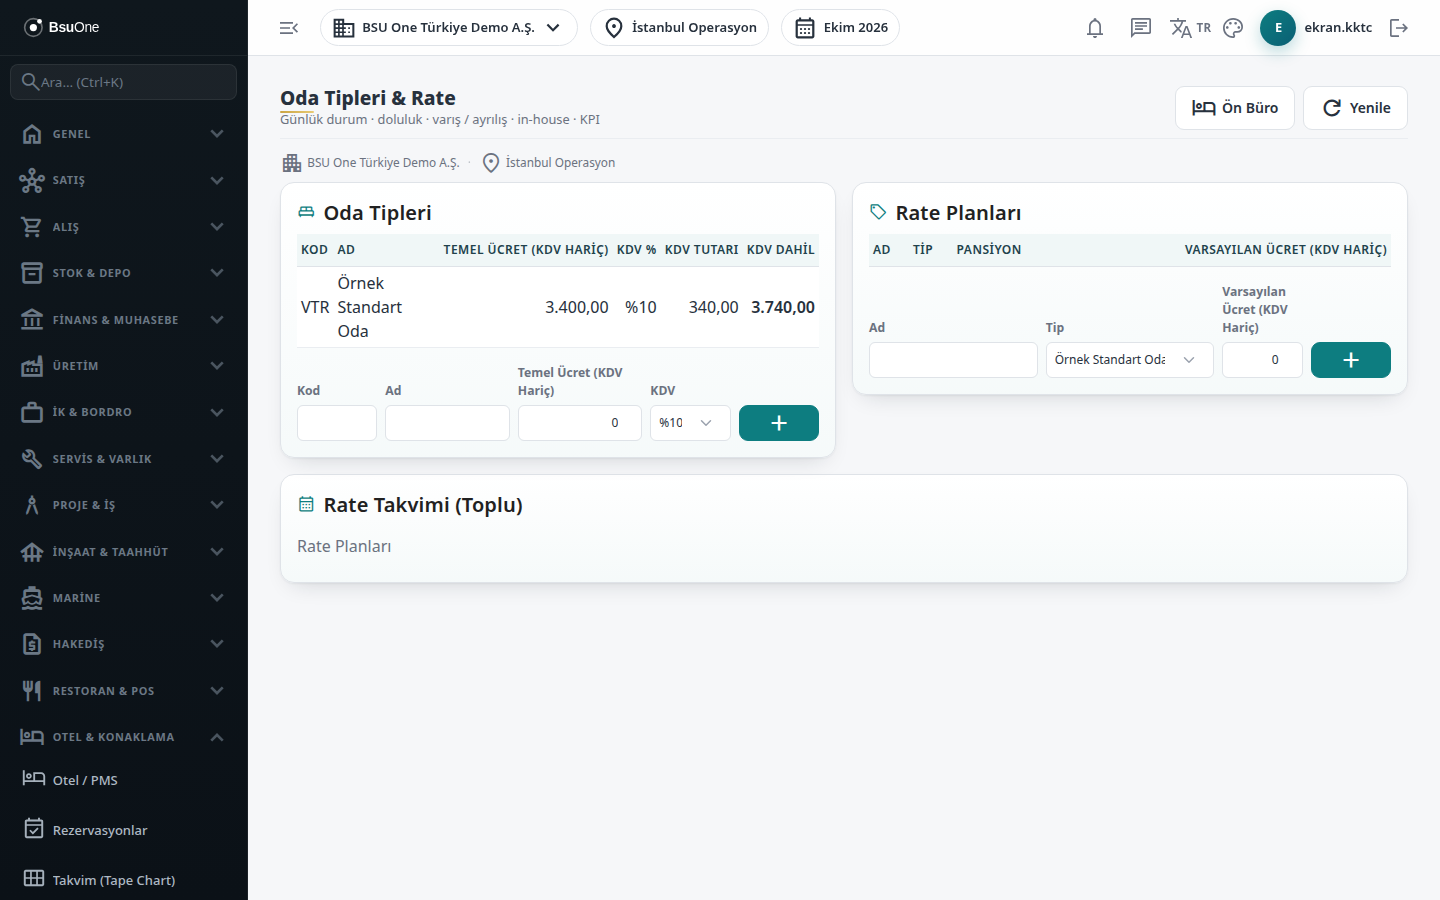Collapse the OTEL & KONAKLAMA section
The width and height of the screenshot is (1440, 900).
tap(124, 737)
